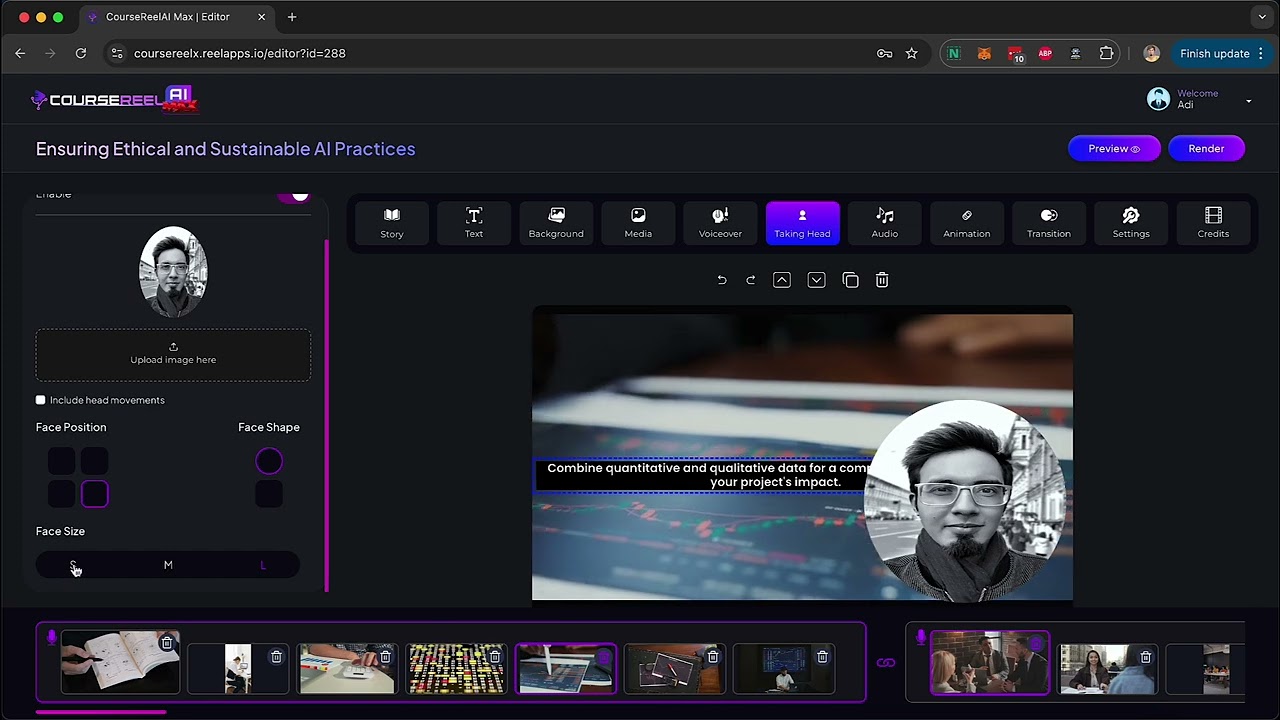Delete the tablet on wooden desk slide
The image size is (1280, 720).
(x=713, y=657)
